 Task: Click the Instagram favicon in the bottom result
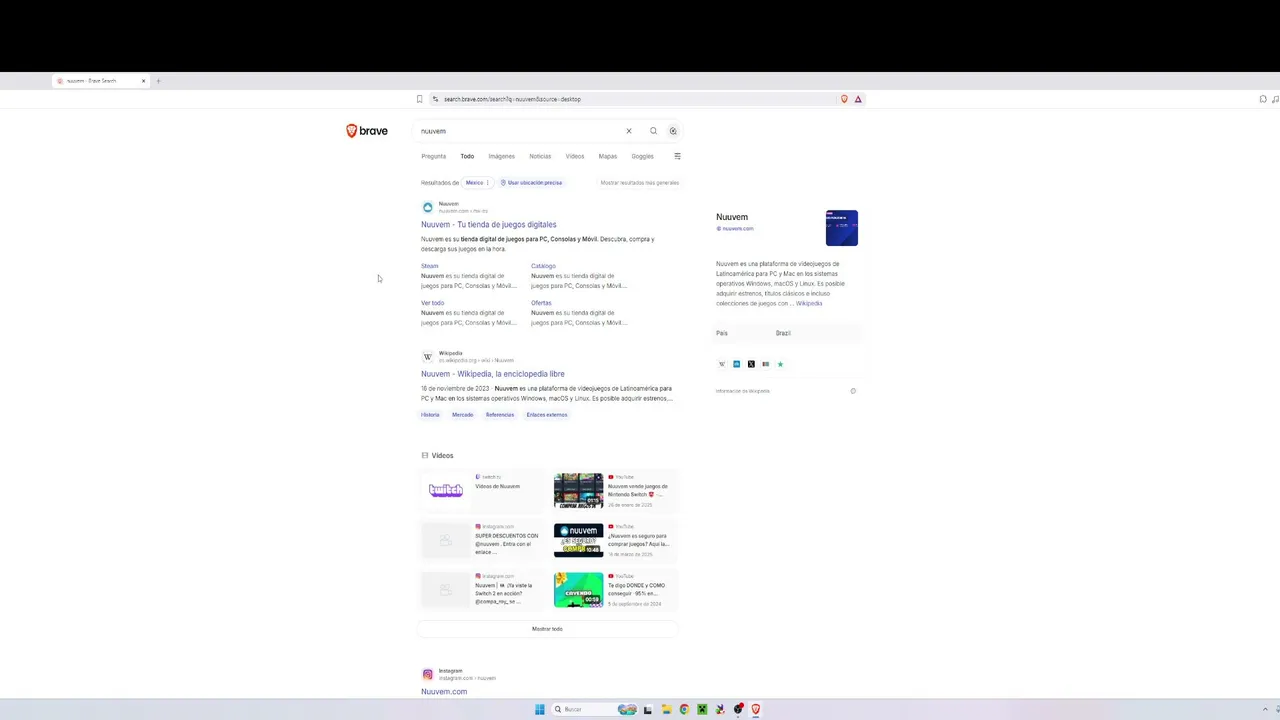(428, 674)
